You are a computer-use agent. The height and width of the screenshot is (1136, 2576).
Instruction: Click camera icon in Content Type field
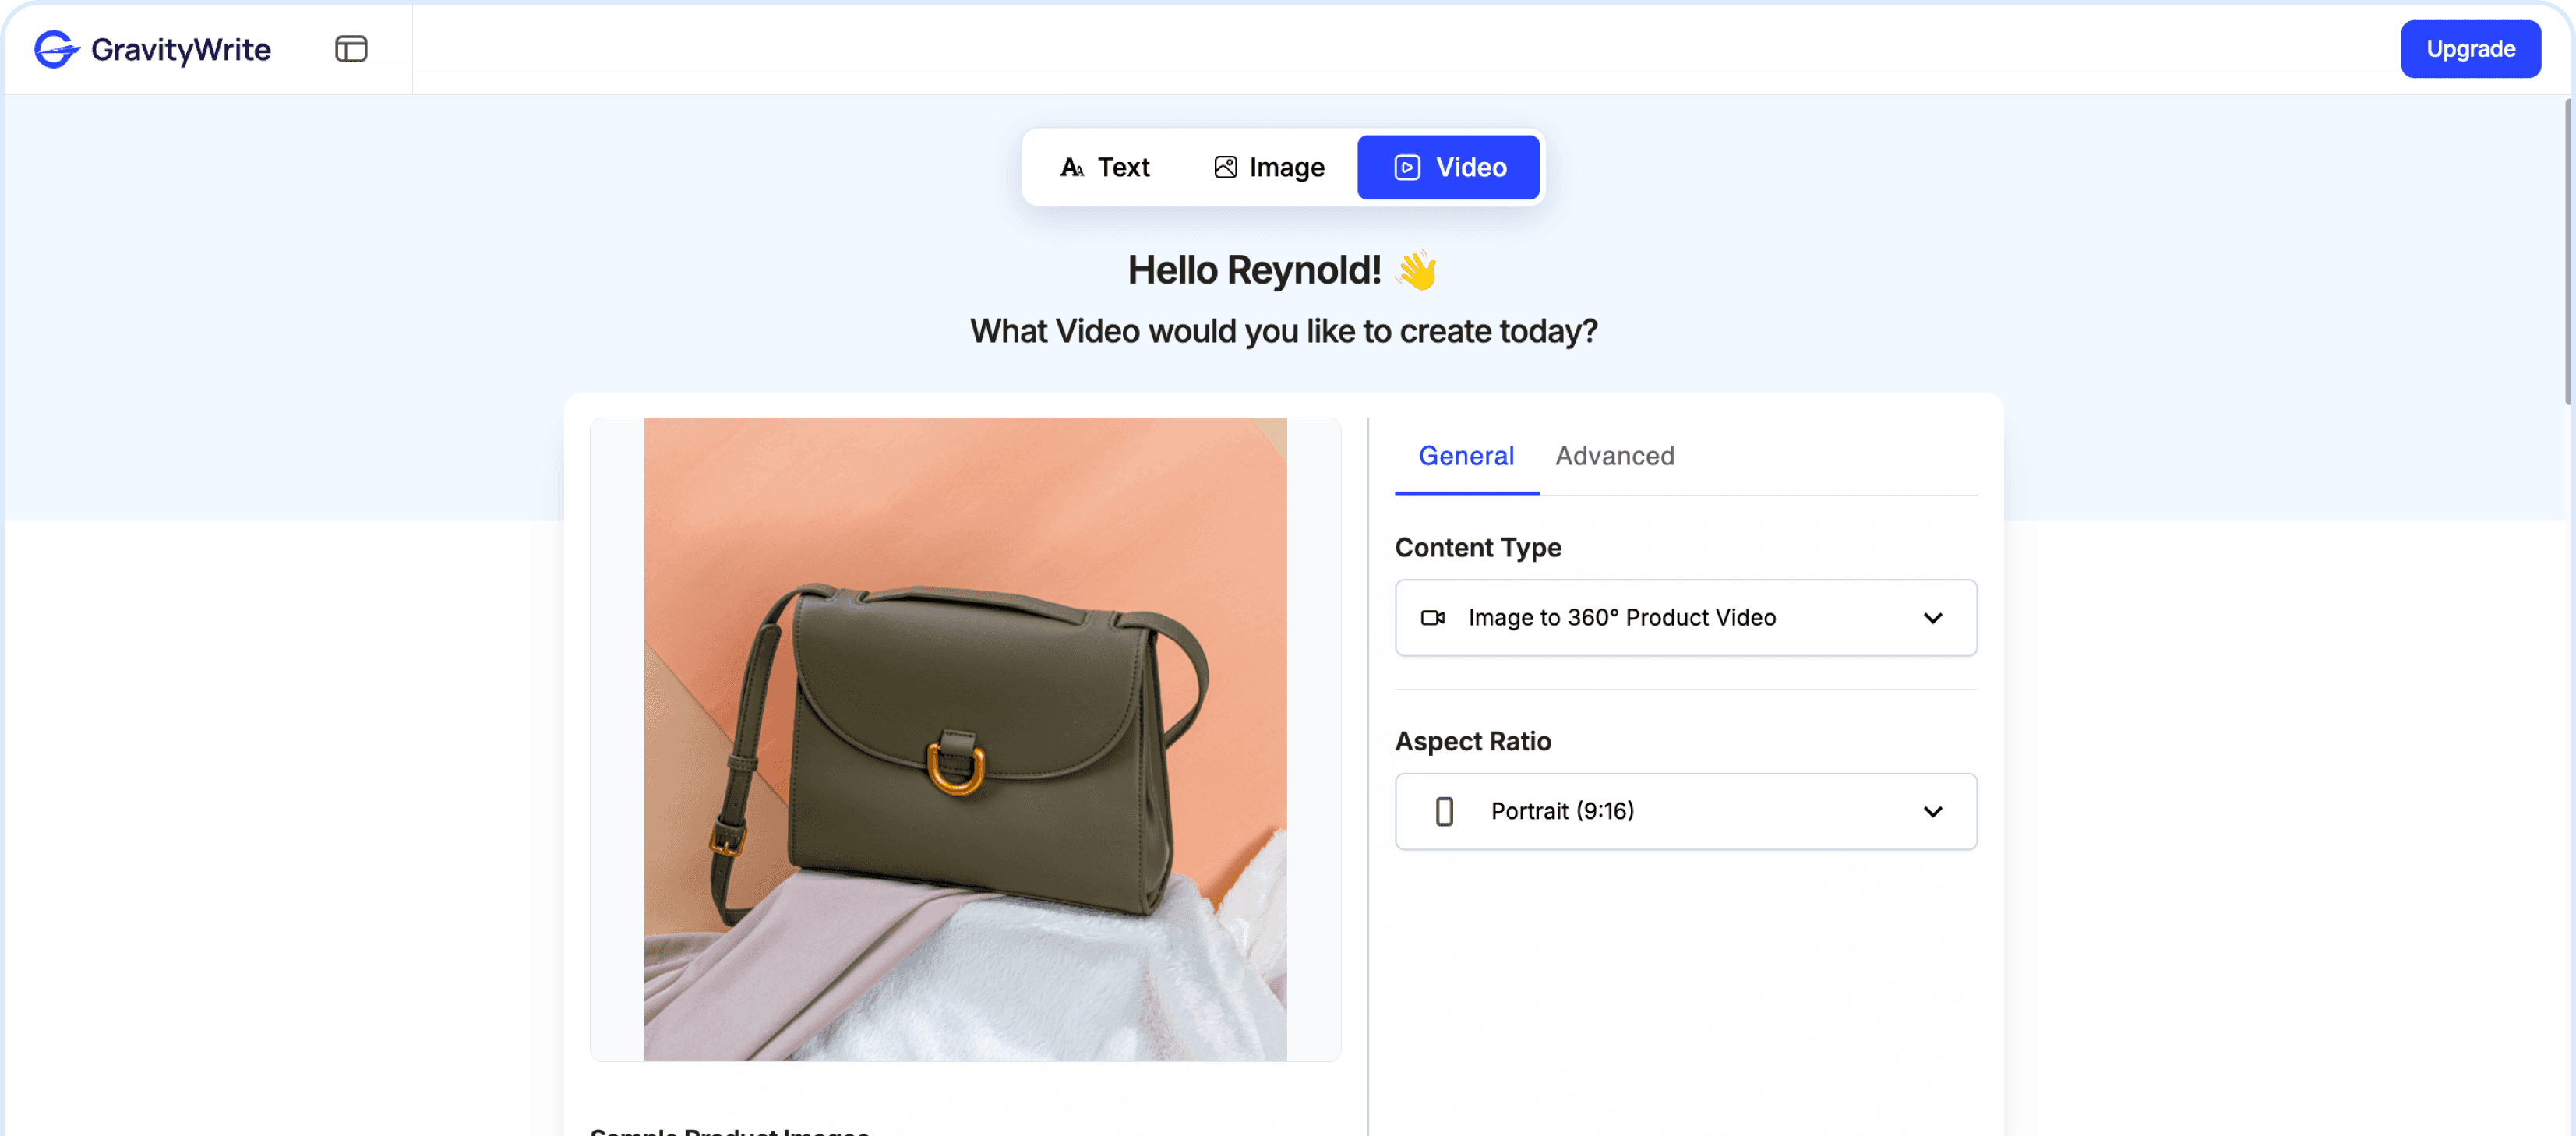point(1433,618)
